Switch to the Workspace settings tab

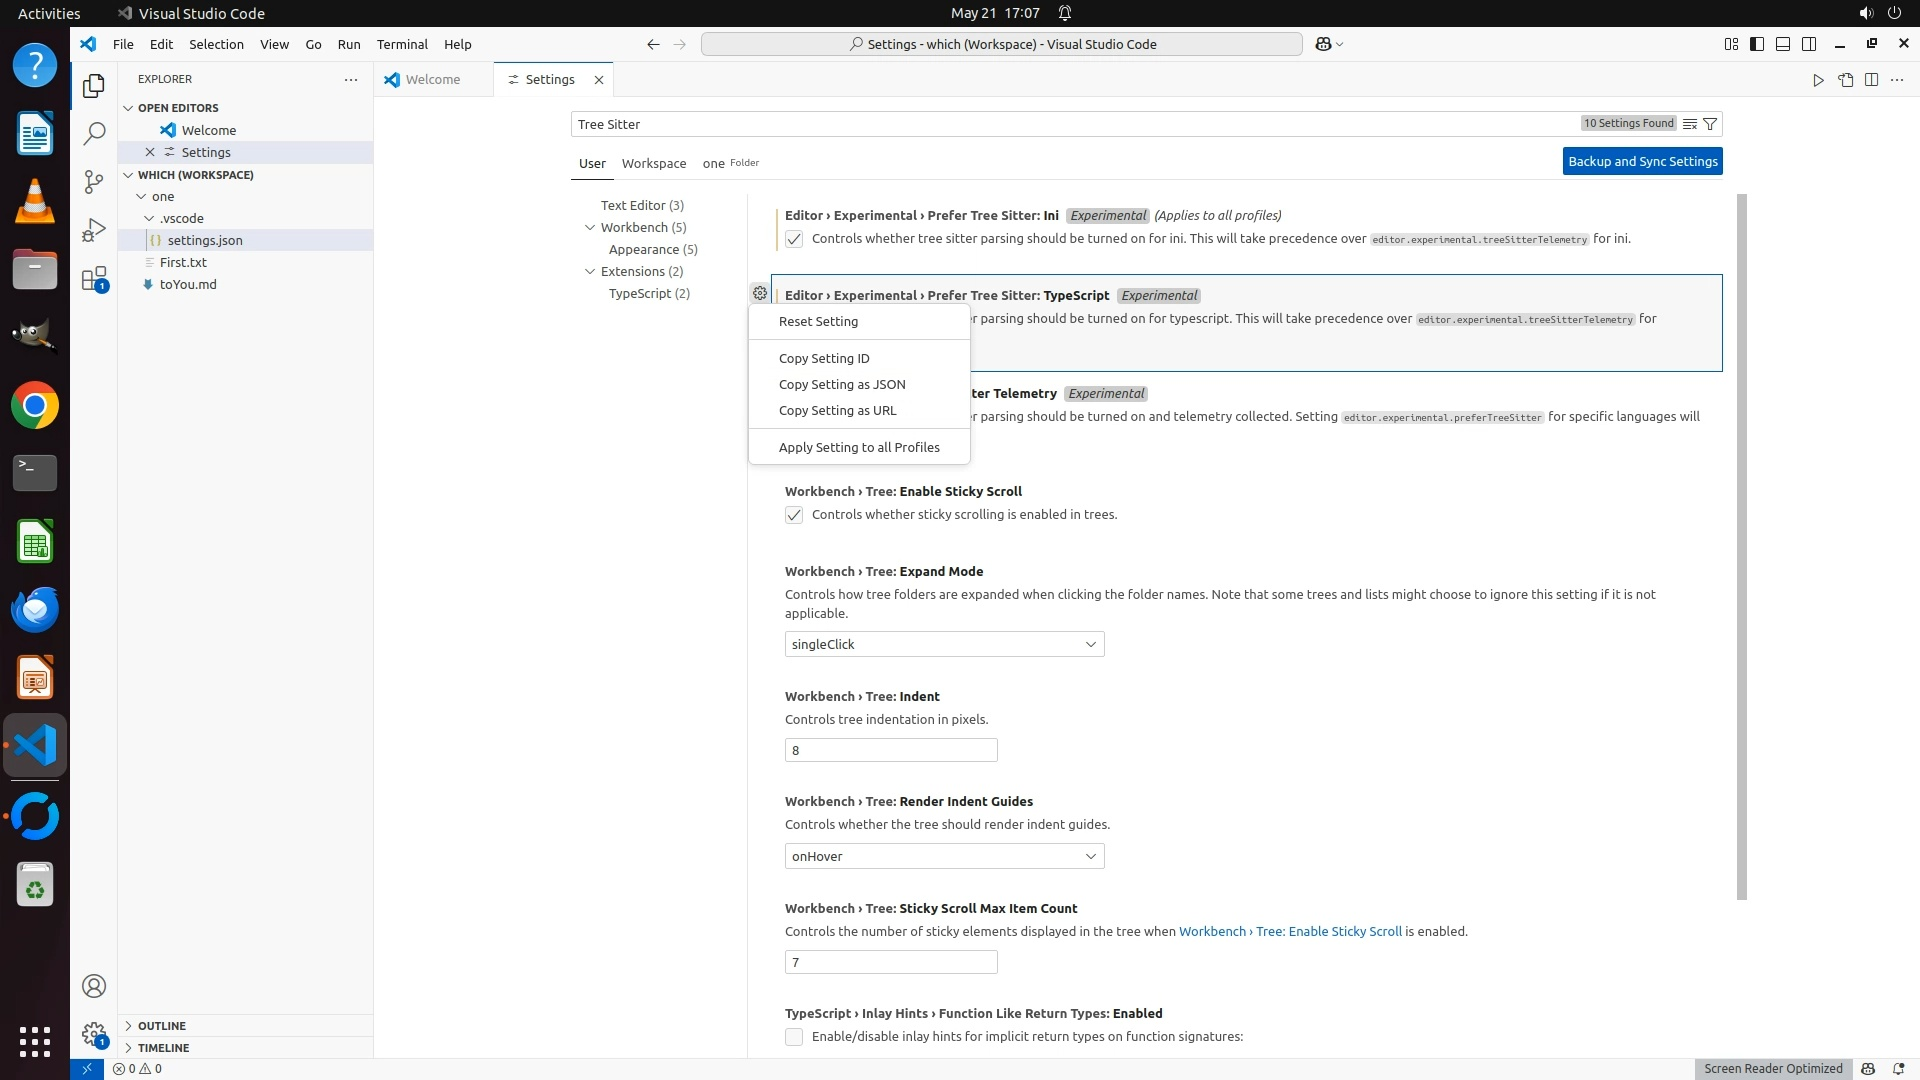coord(653,163)
